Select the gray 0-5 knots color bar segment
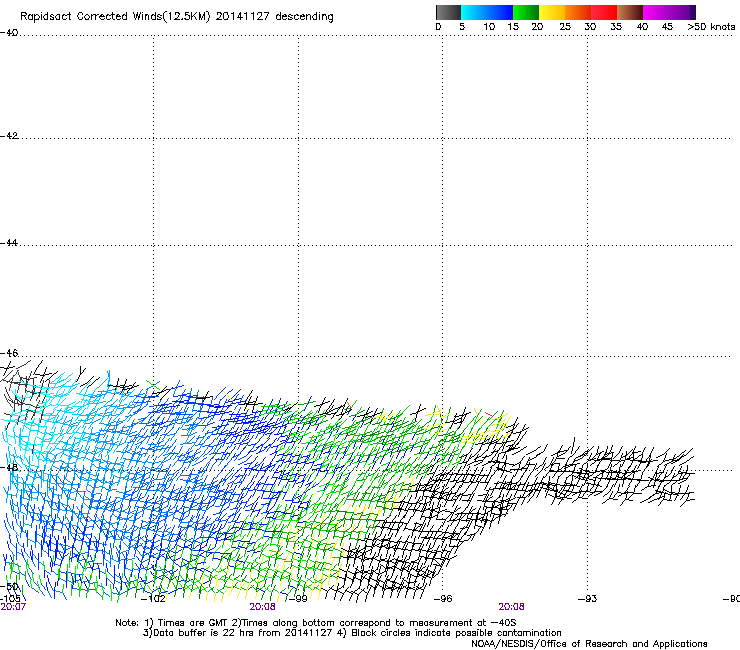This screenshot has width=740, height=650. pos(448,12)
